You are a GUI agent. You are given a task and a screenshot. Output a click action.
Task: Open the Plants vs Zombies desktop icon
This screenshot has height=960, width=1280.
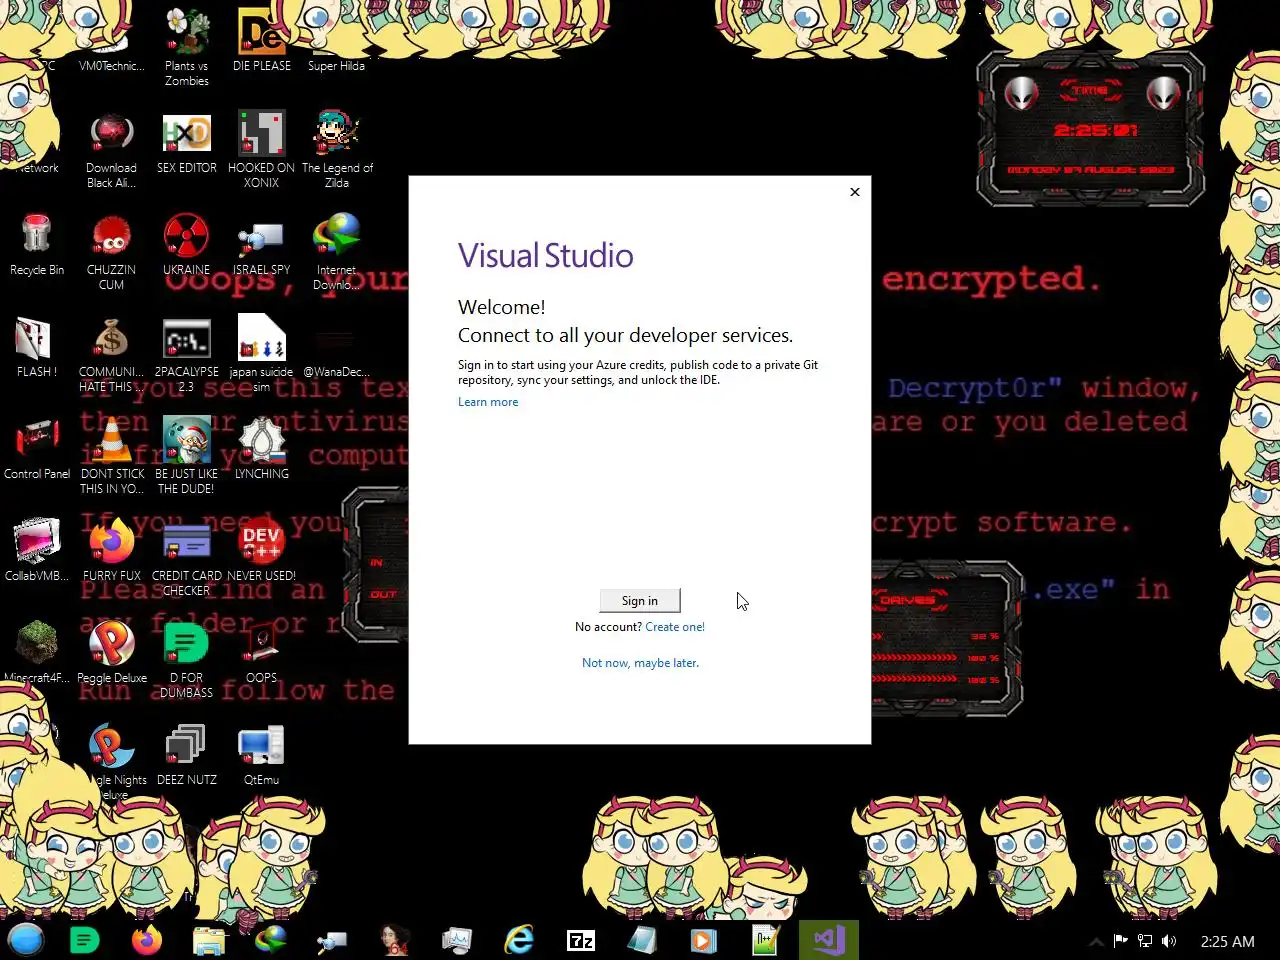pos(187,48)
